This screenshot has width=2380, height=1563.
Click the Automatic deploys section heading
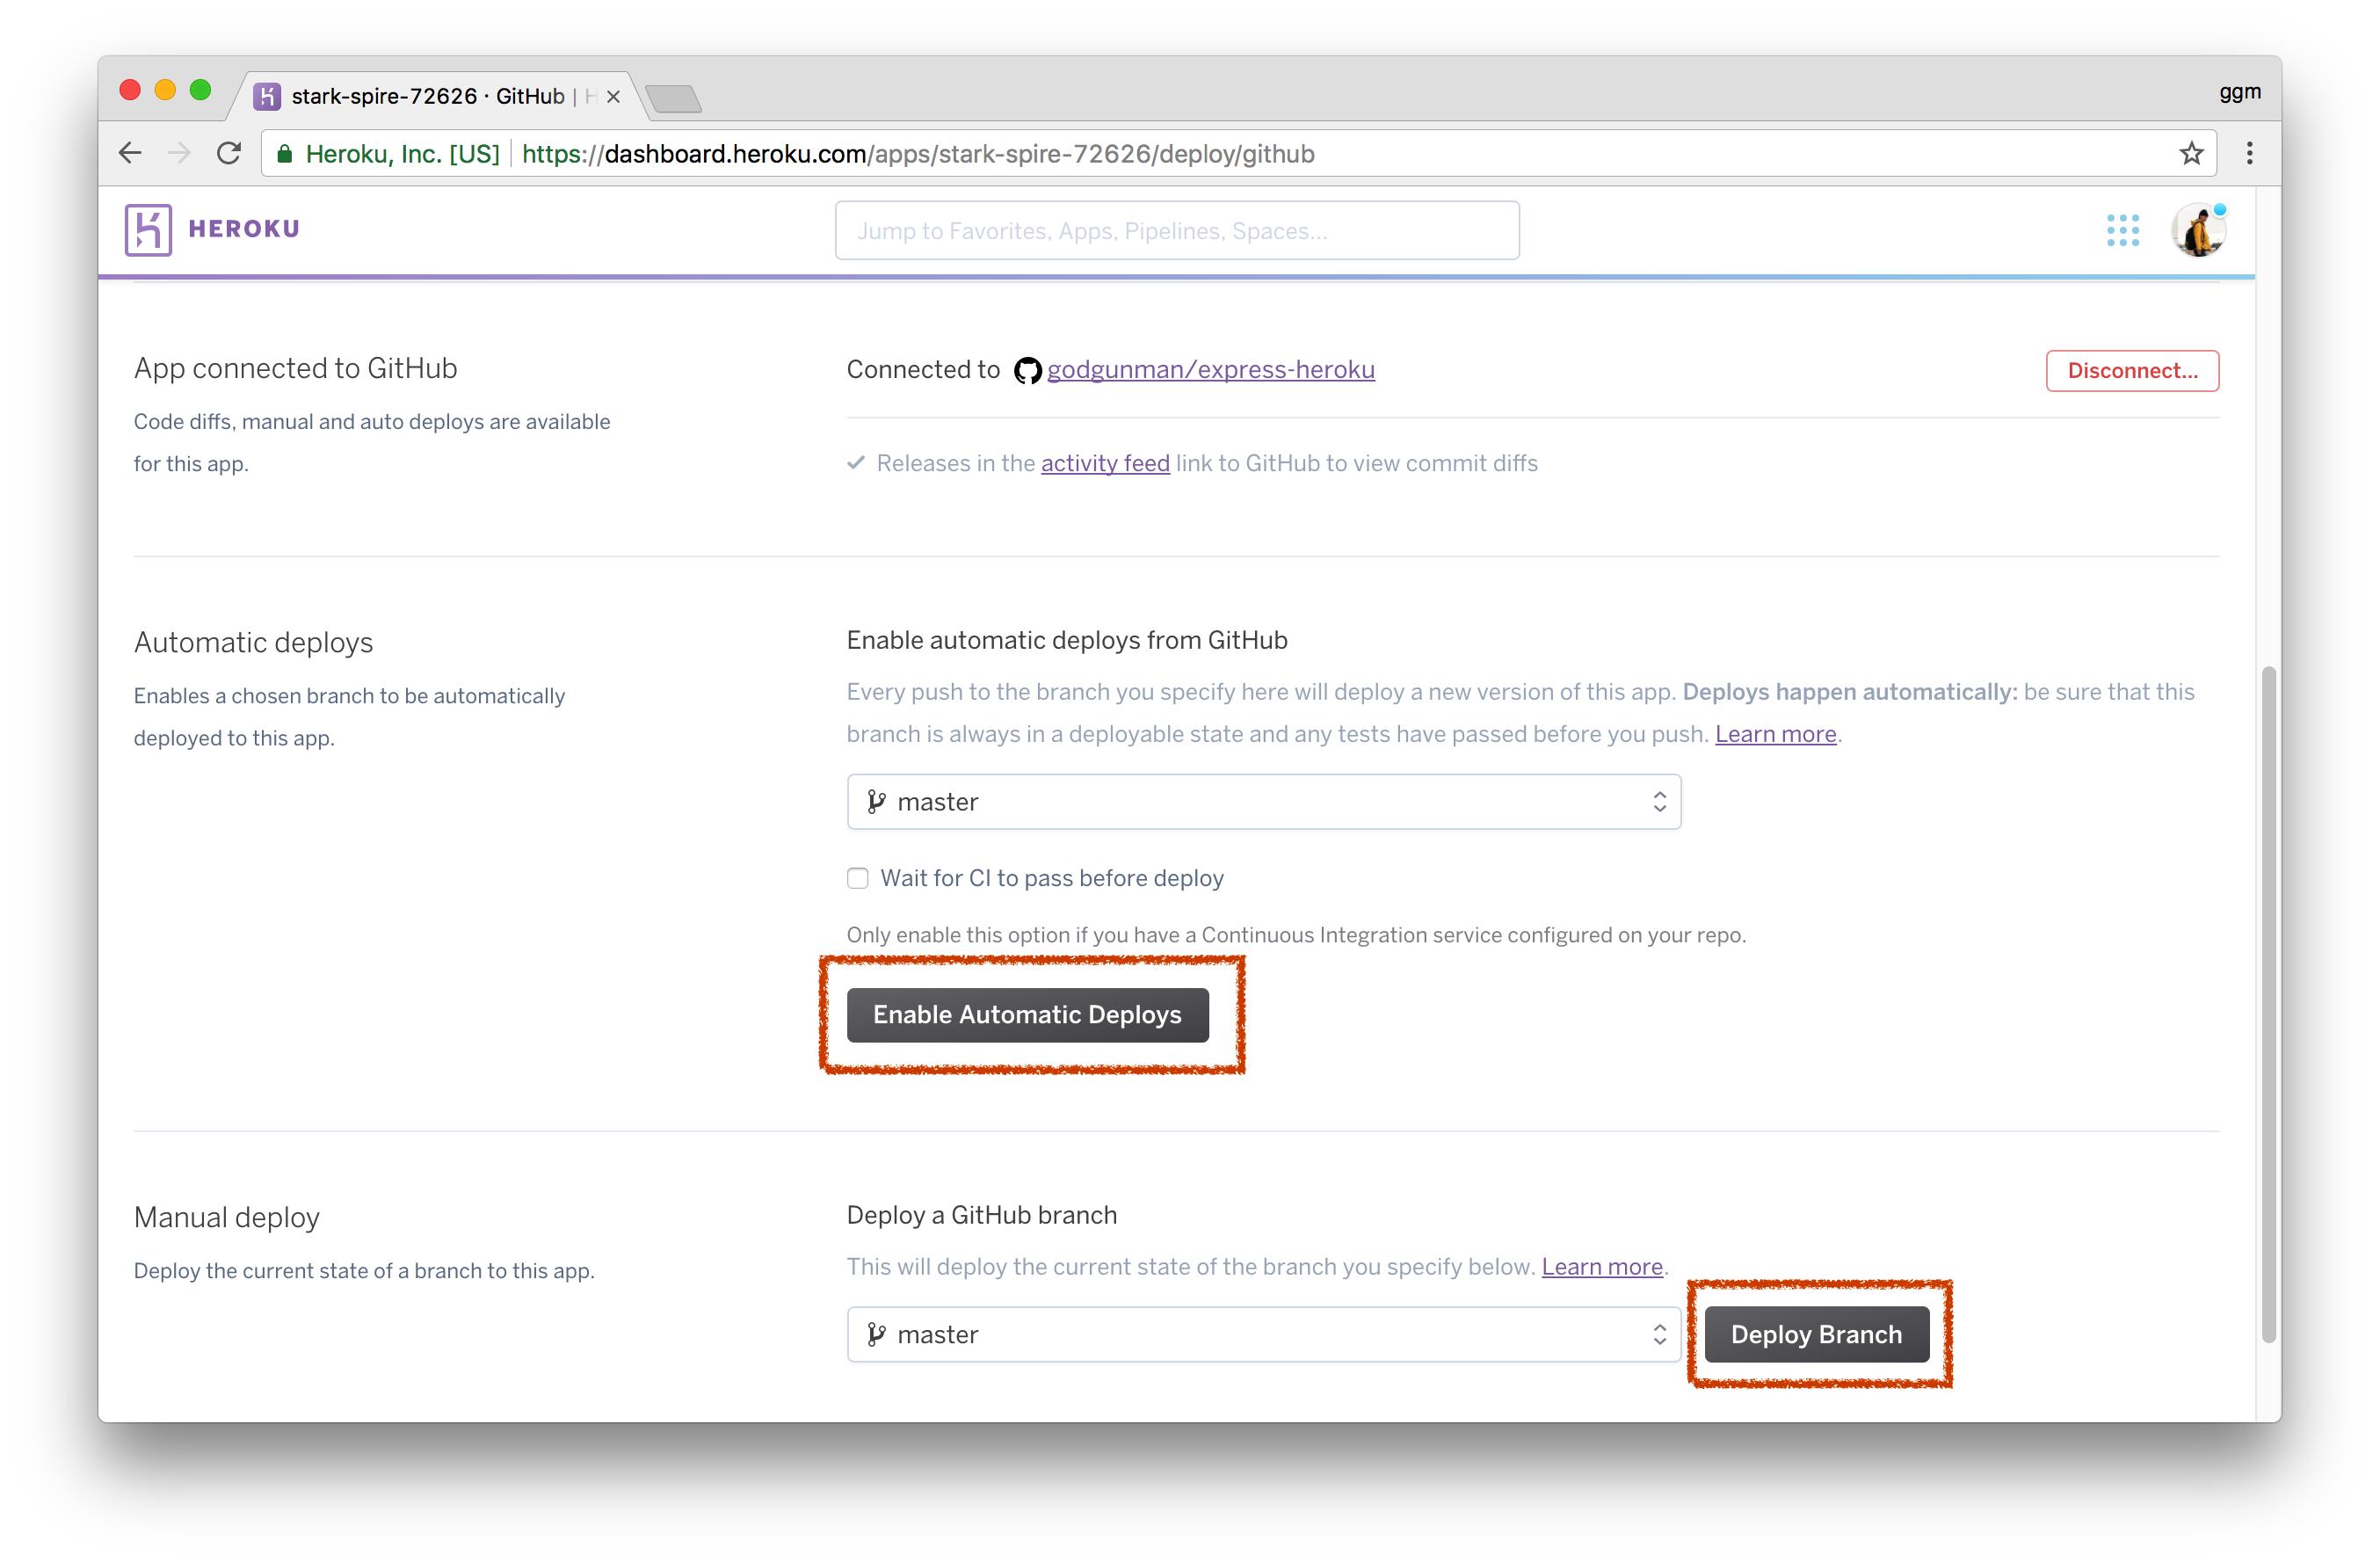pyautogui.click(x=253, y=643)
